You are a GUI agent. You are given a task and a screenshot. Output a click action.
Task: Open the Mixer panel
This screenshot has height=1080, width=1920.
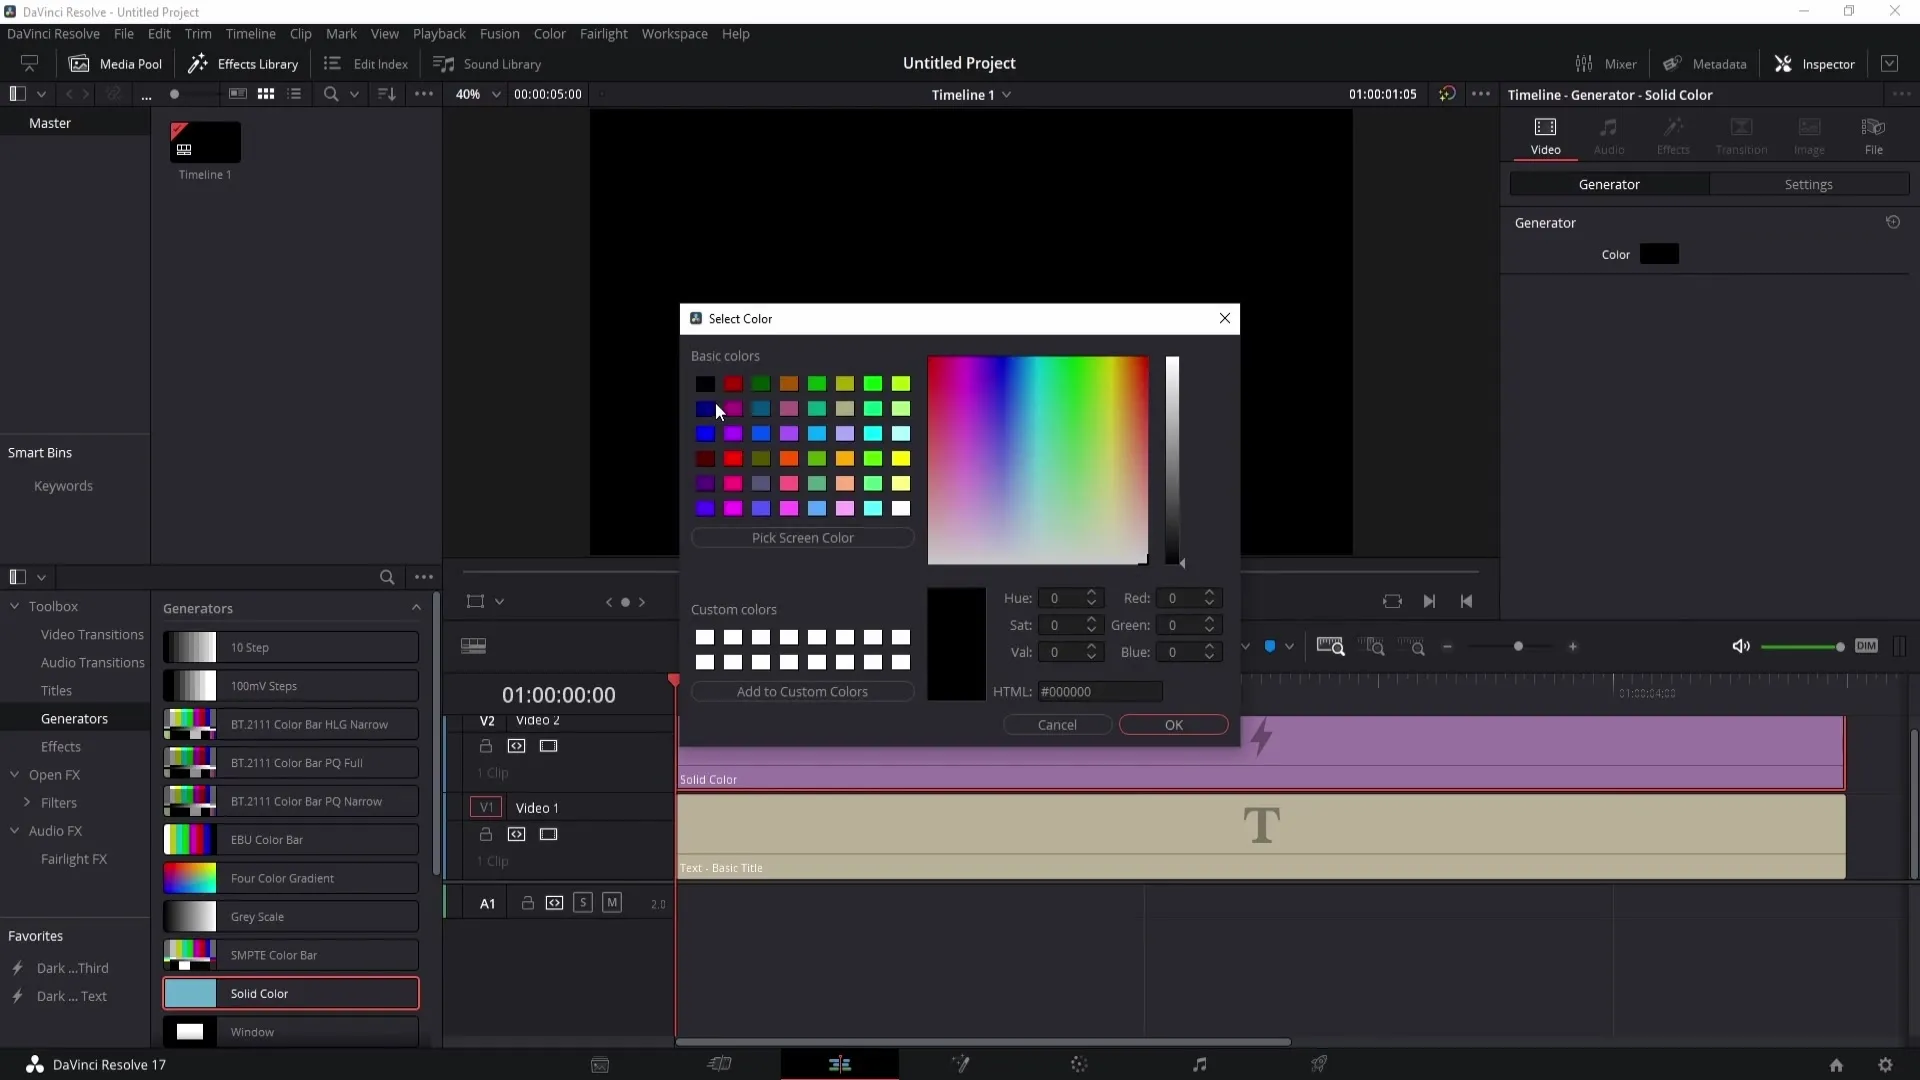tap(1606, 64)
